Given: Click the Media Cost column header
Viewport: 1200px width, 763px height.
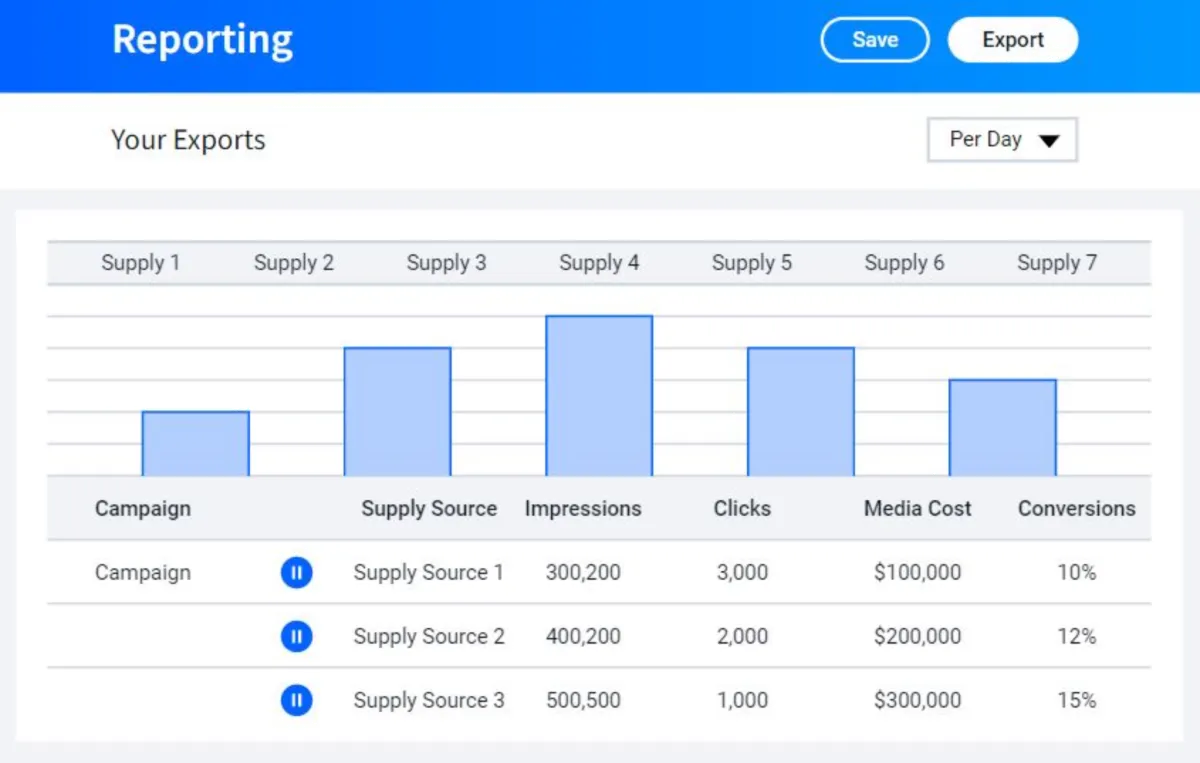Looking at the screenshot, I should [917, 508].
